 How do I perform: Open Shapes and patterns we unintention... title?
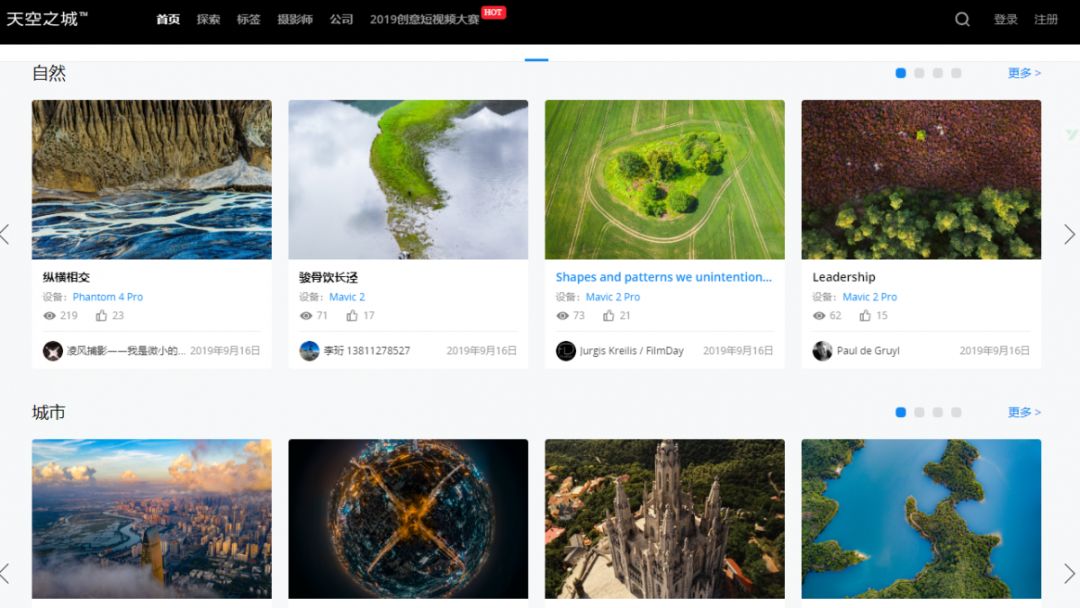click(x=664, y=277)
